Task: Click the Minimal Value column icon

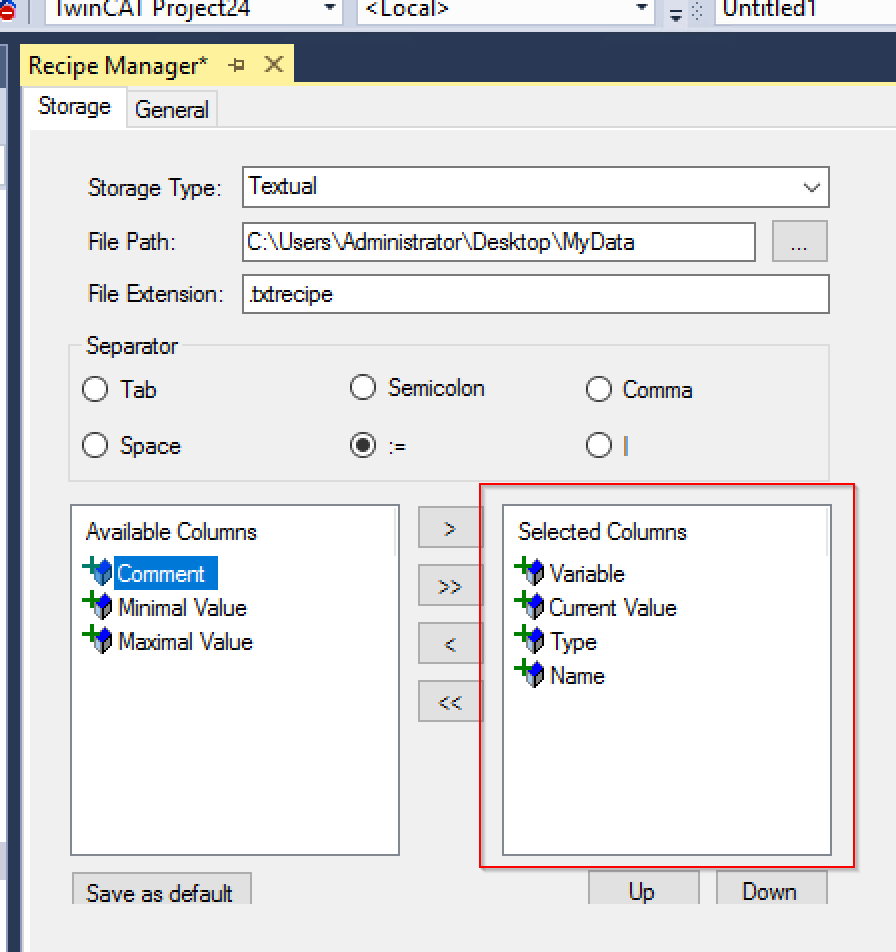Action: tap(98, 606)
